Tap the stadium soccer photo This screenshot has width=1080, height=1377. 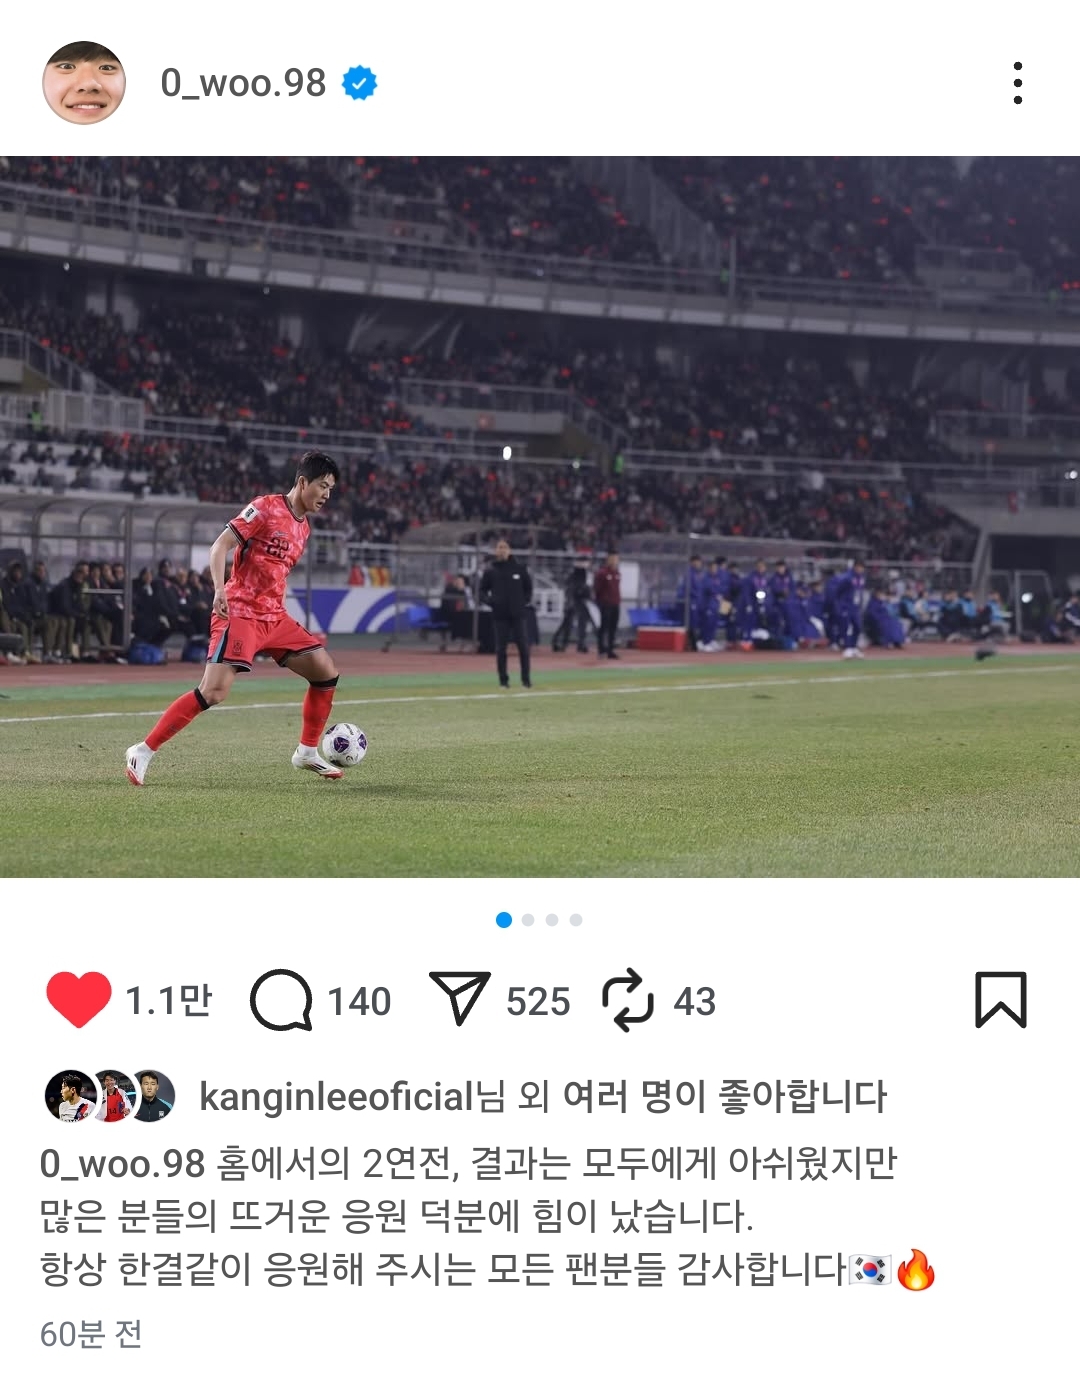(540, 517)
